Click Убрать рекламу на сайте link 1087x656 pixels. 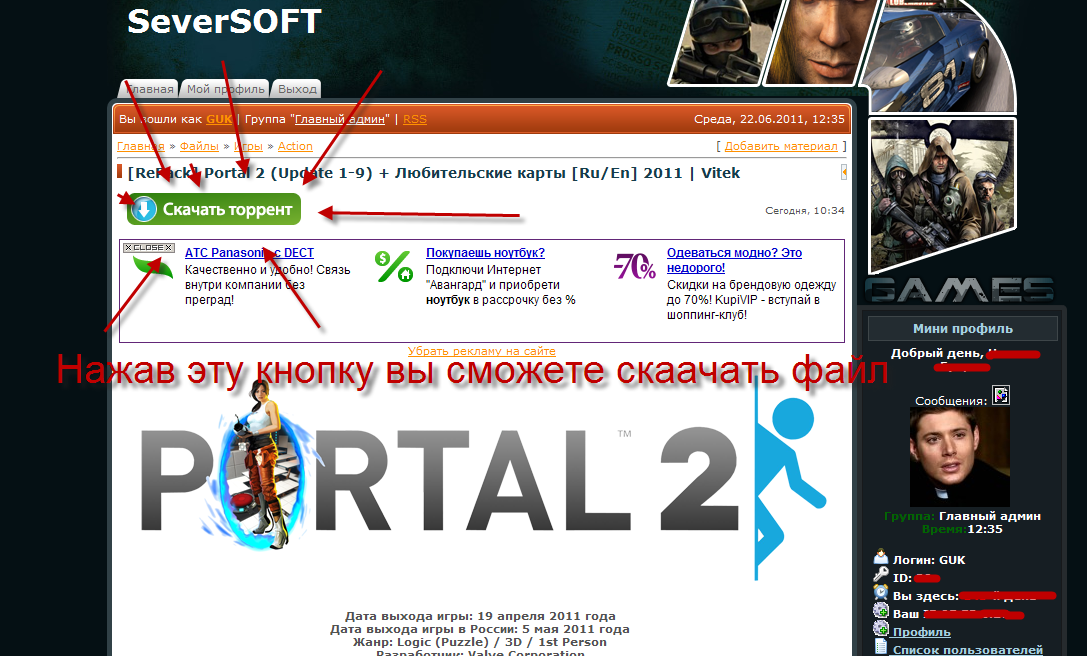click(481, 351)
